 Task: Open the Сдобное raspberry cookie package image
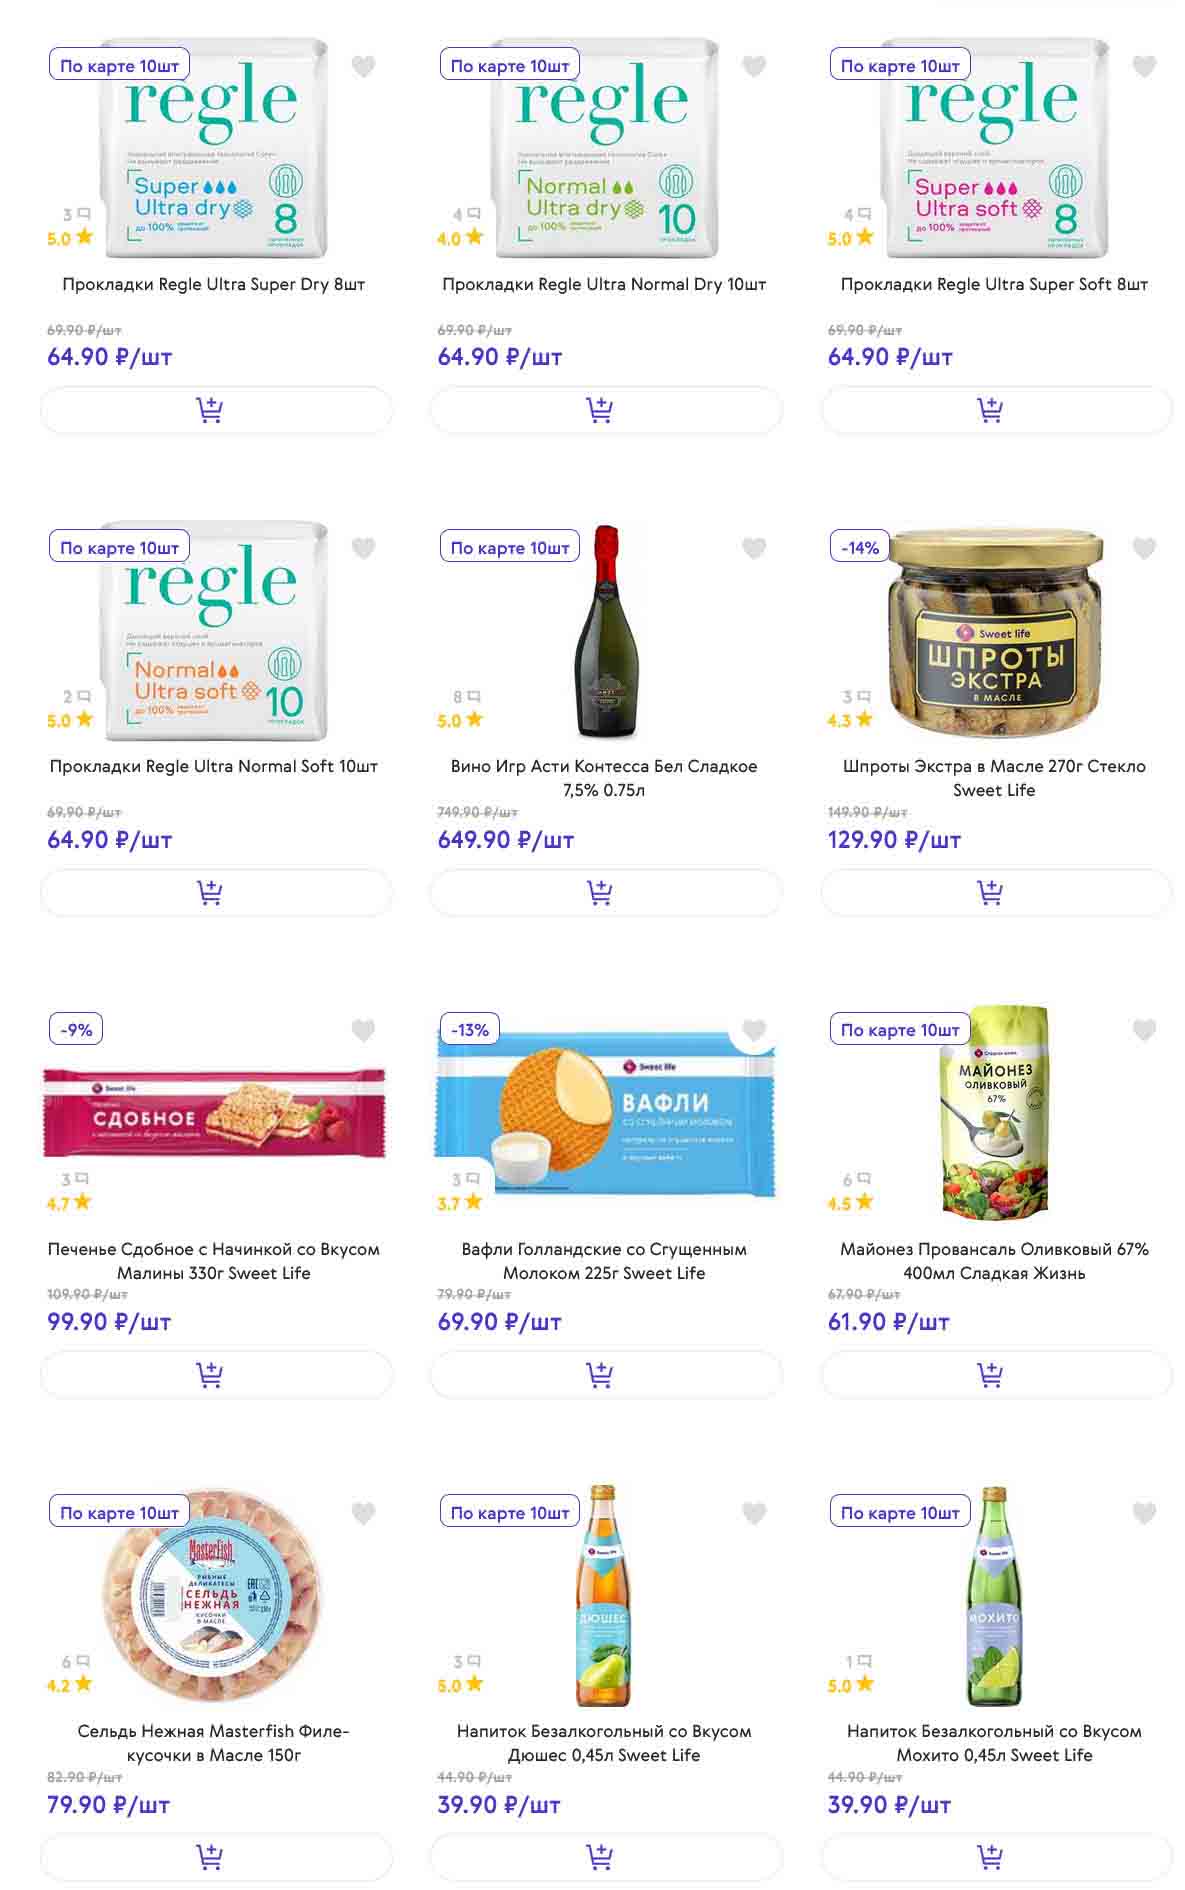click(x=214, y=1113)
